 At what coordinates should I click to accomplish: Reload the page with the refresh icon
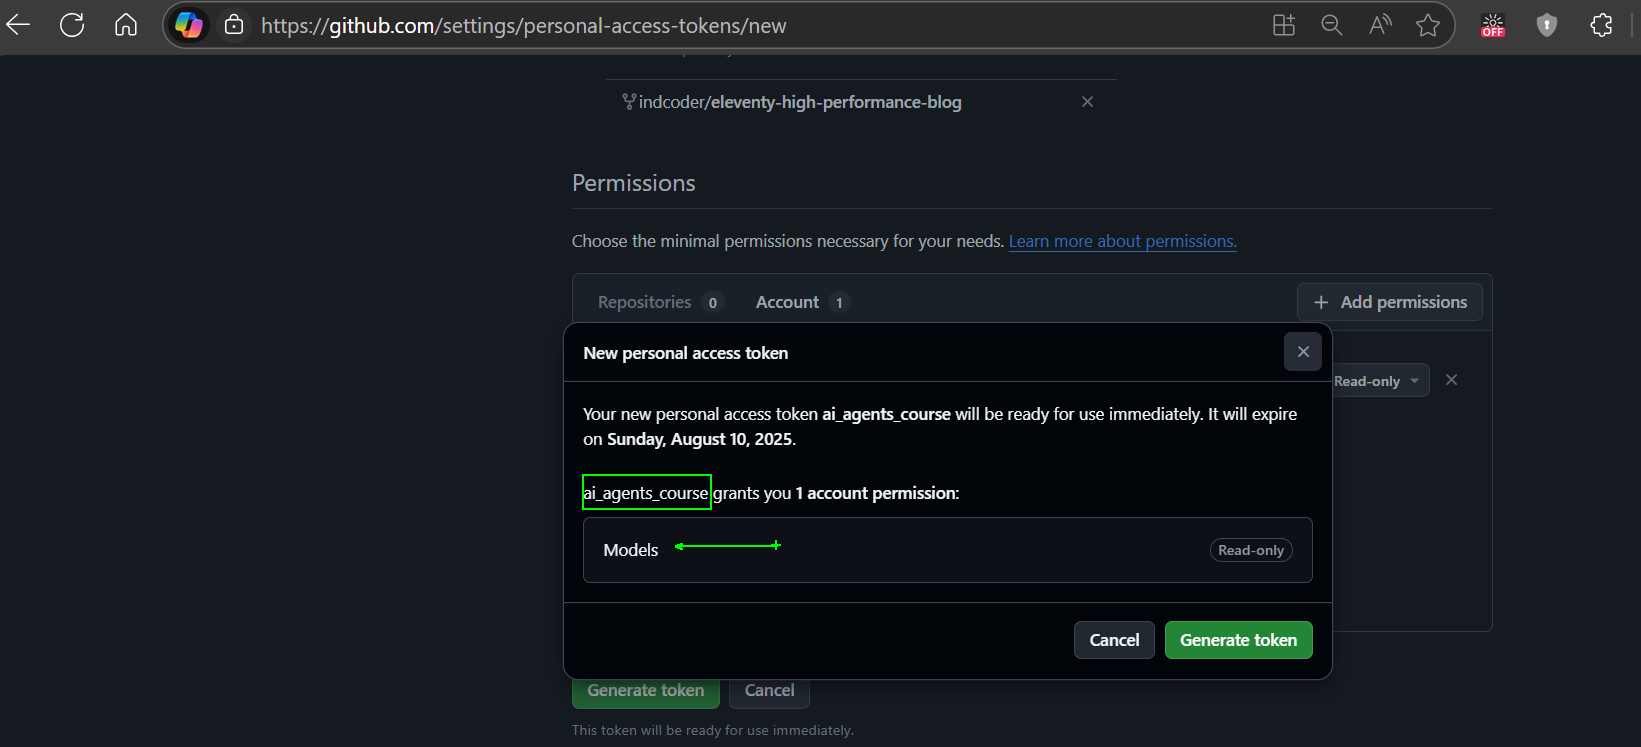pyautogui.click(x=72, y=25)
